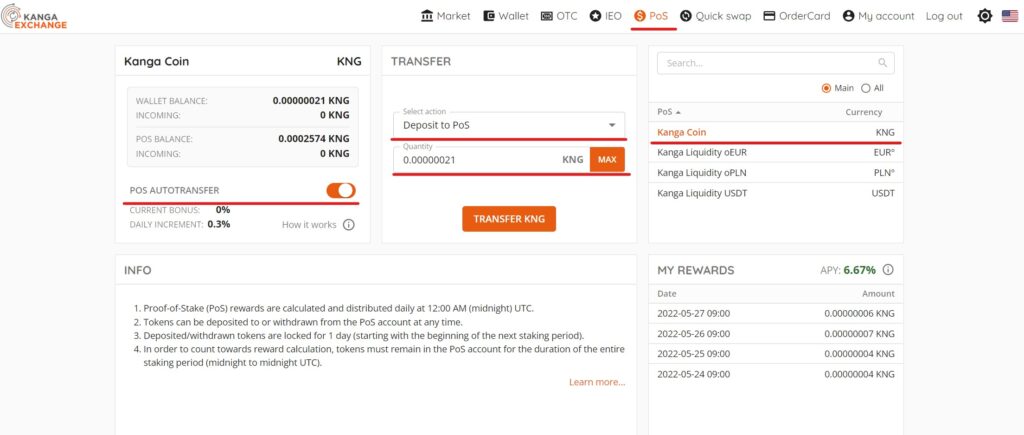This screenshot has height=435, width=1024.
Task: Select Kanga Liquidity oEUR row
Action: 776,152
